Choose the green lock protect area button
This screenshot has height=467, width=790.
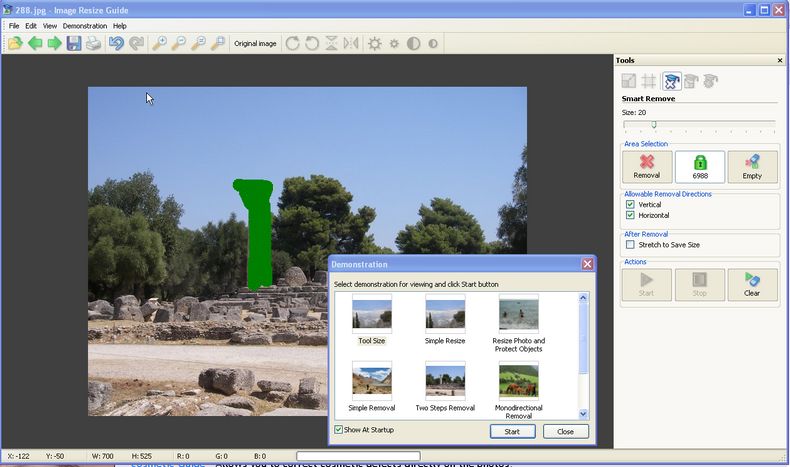(700, 167)
